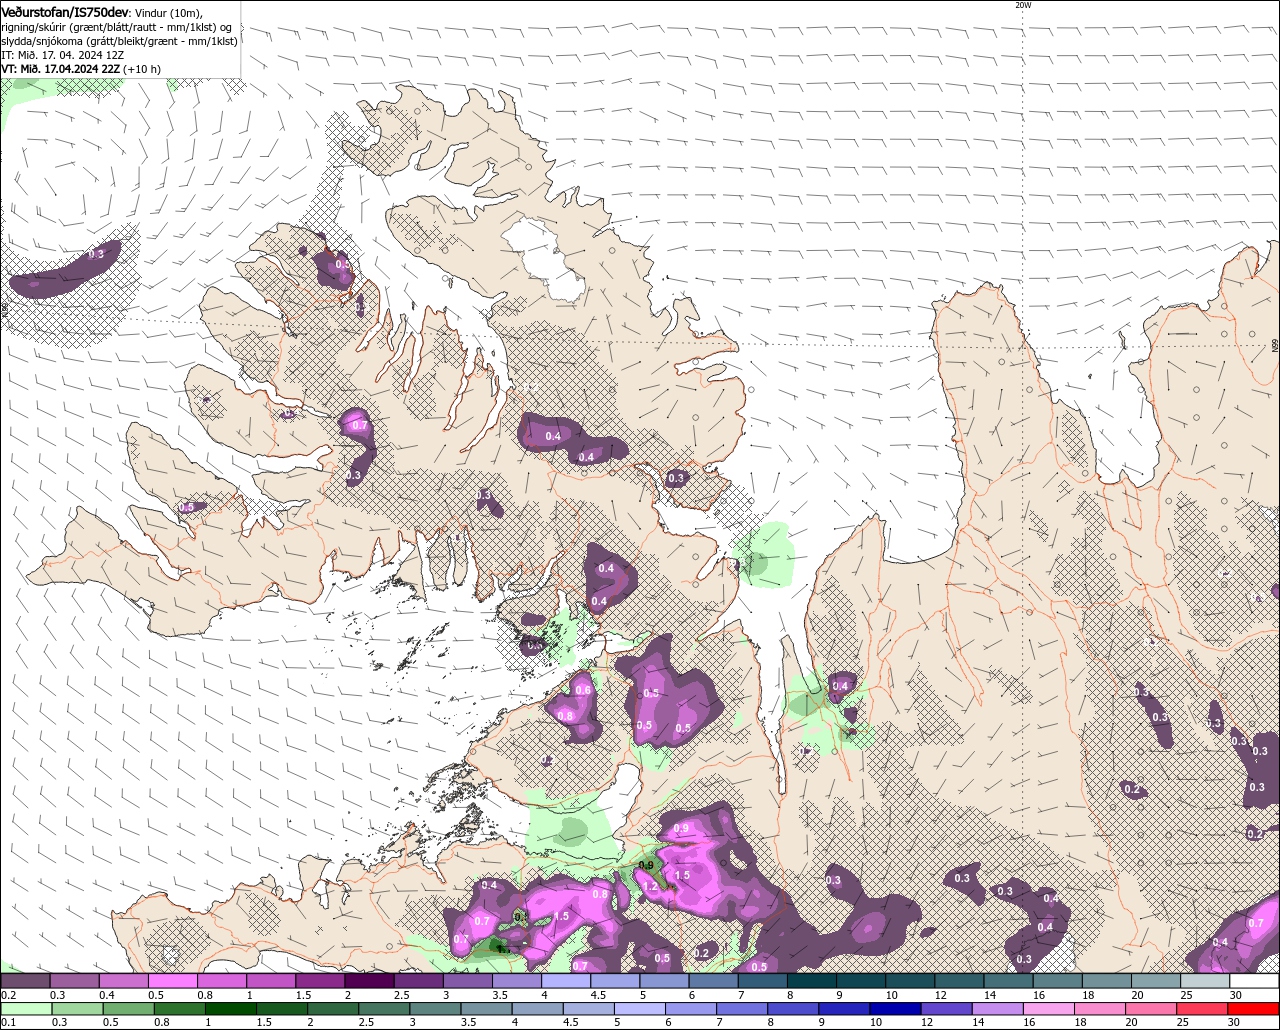
Task: Click the VT: Mið. 17.04.2024 22Z (+10 h) line
Action: (81, 69)
